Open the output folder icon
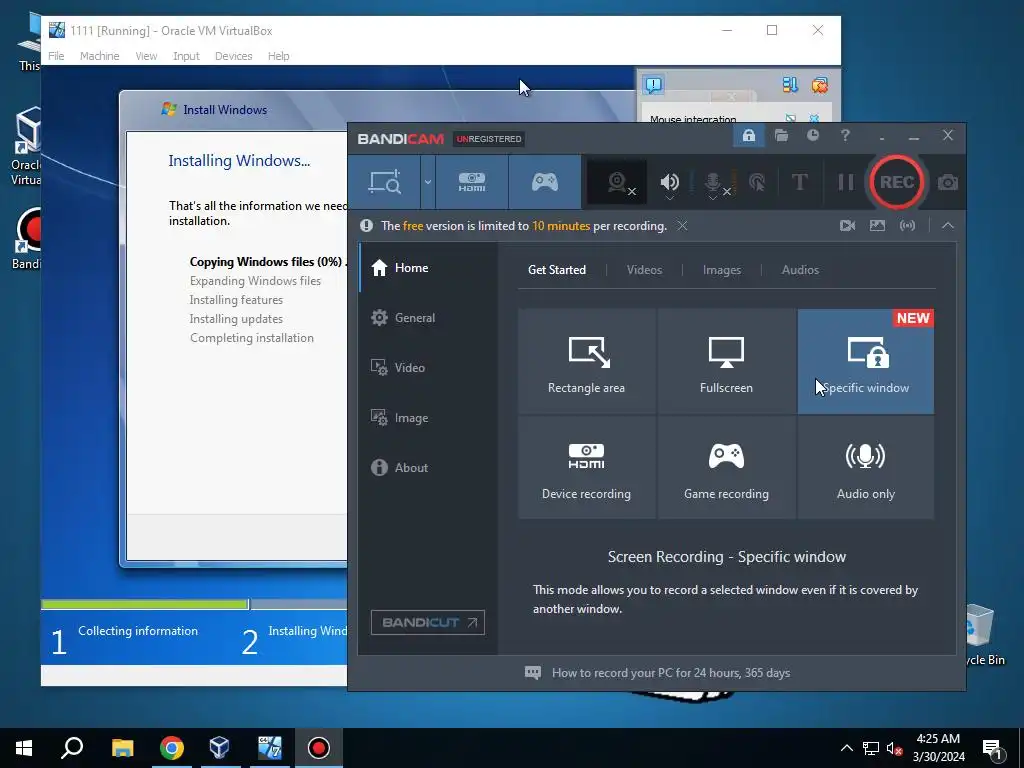This screenshot has height=768, width=1024. pos(781,136)
